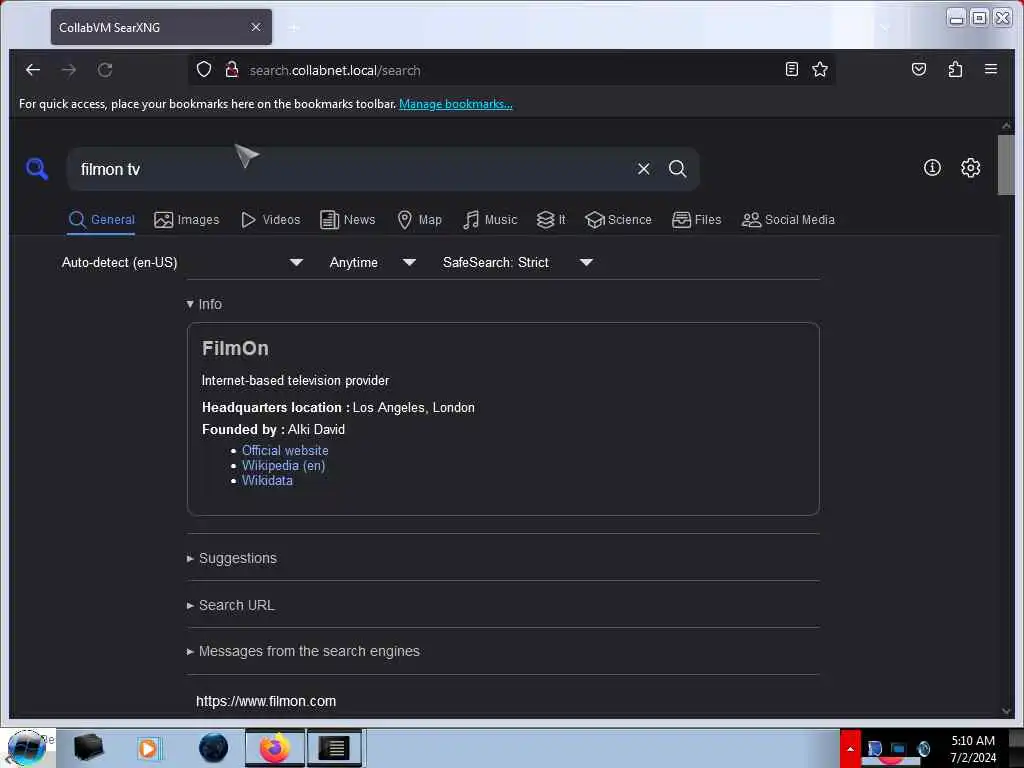Switch to the Images category

pos(187,220)
